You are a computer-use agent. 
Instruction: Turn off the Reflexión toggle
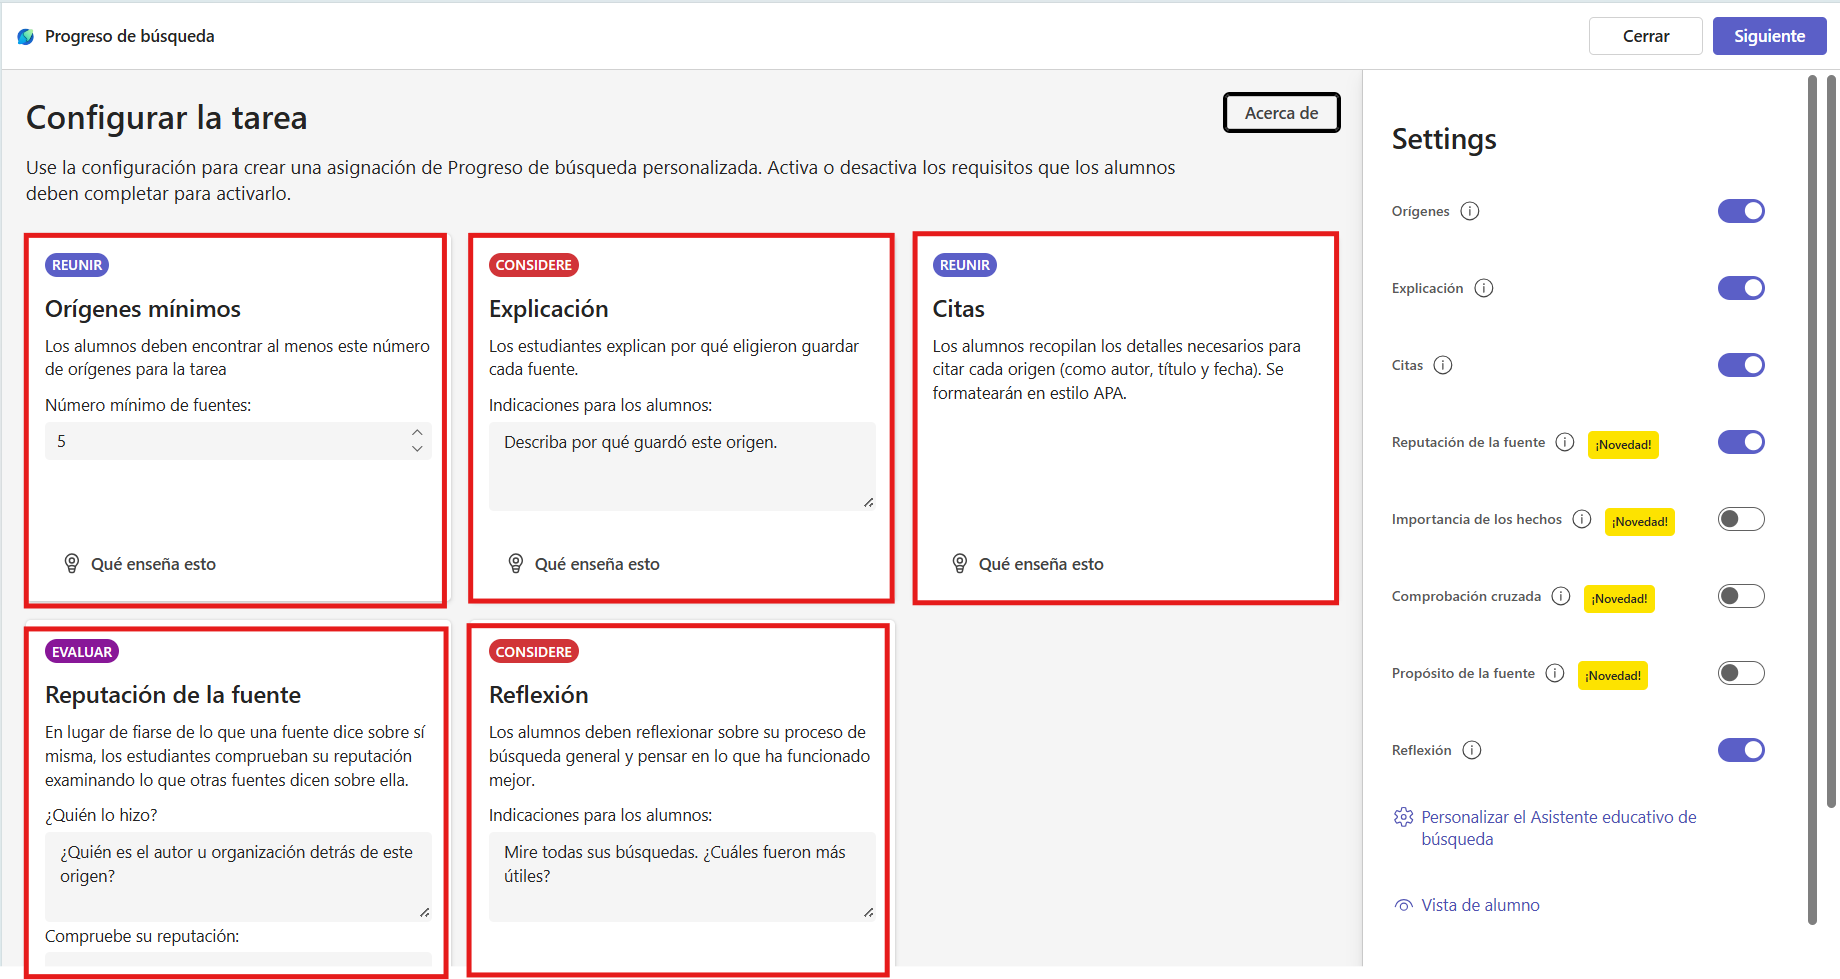1741,750
